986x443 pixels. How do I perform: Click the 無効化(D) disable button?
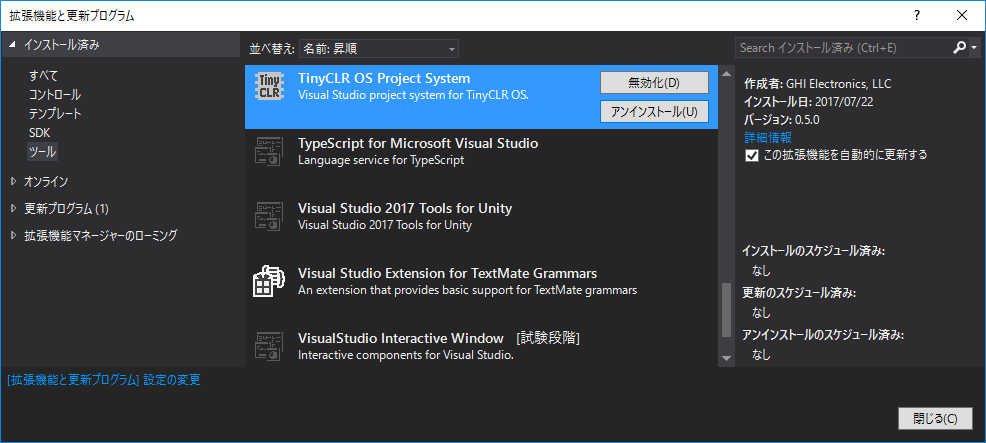tap(654, 82)
